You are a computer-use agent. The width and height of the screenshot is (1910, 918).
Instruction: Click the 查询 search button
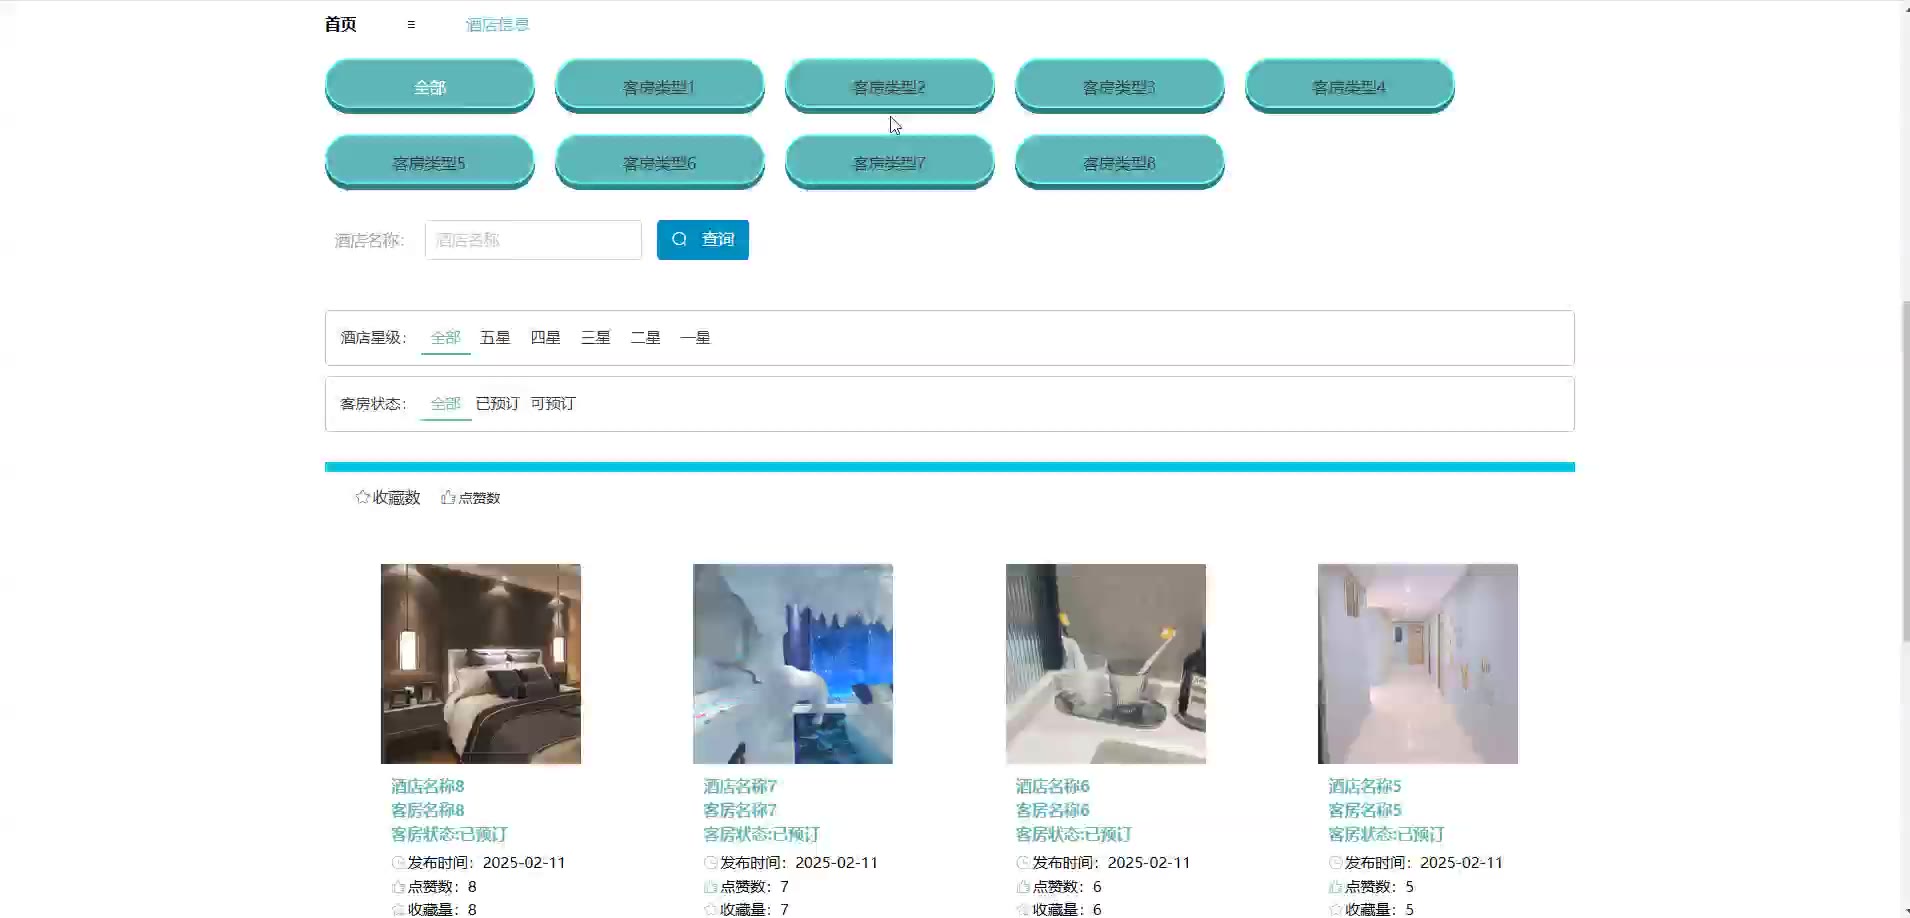click(703, 240)
